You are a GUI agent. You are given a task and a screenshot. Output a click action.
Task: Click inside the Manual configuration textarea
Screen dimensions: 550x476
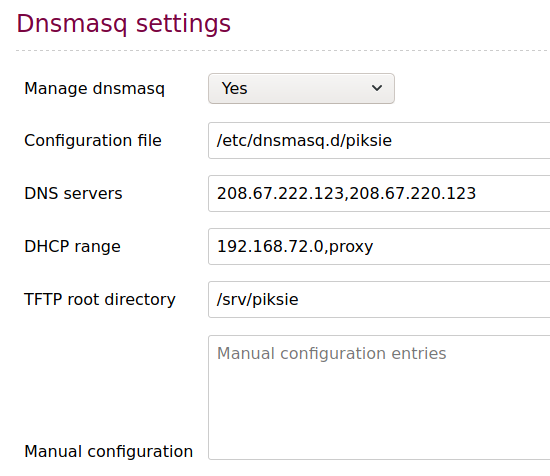[379, 397]
